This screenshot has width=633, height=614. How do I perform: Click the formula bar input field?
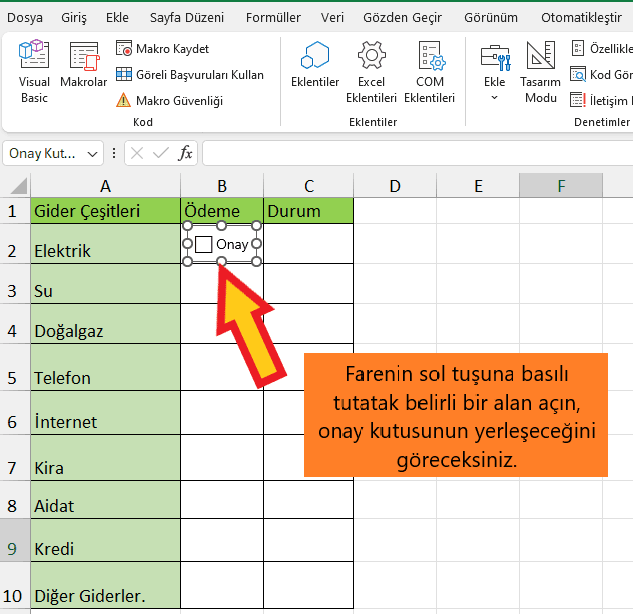point(417,153)
